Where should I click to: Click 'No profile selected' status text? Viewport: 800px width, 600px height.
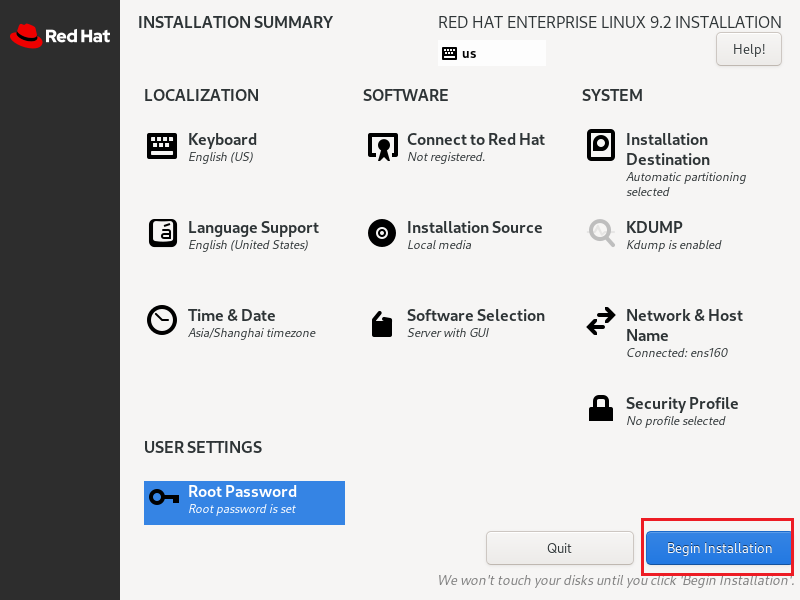coord(676,421)
